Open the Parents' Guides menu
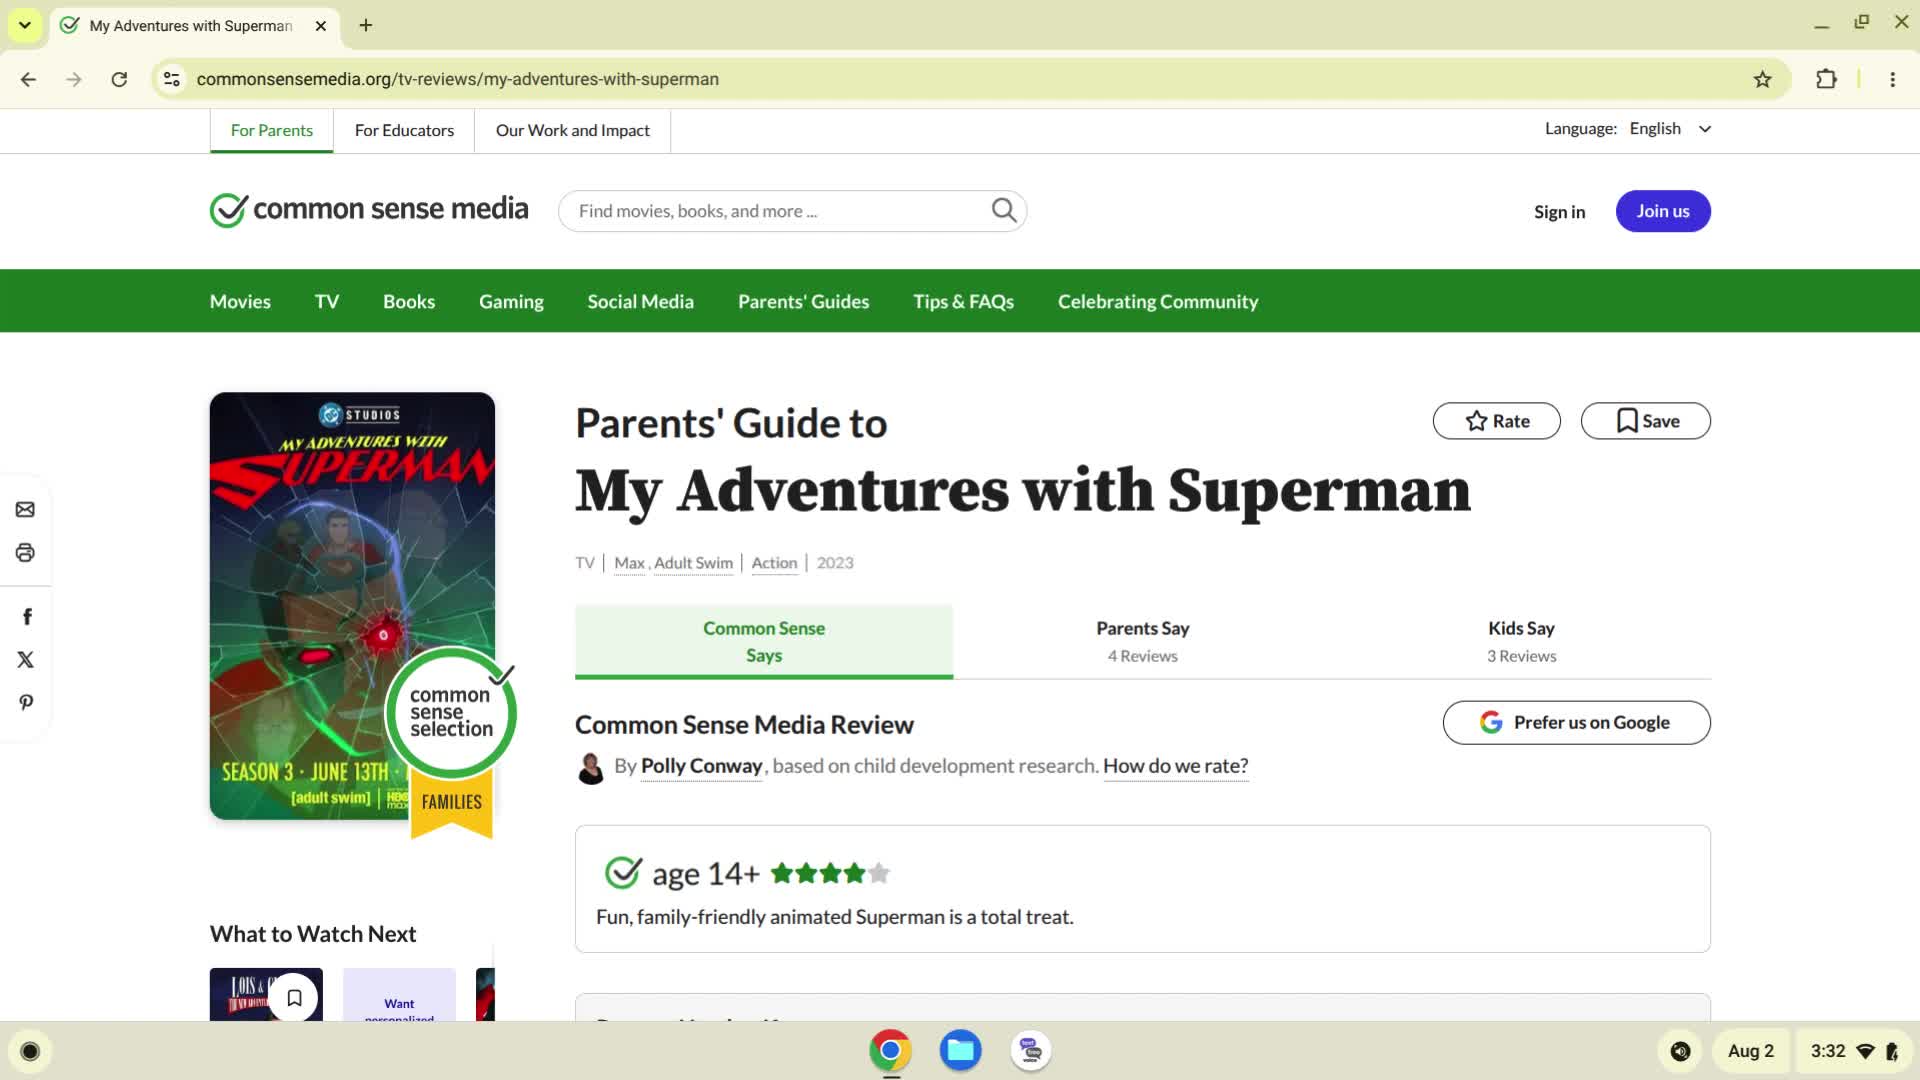The height and width of the screenshot is (1080, 1920). point(803,301)
